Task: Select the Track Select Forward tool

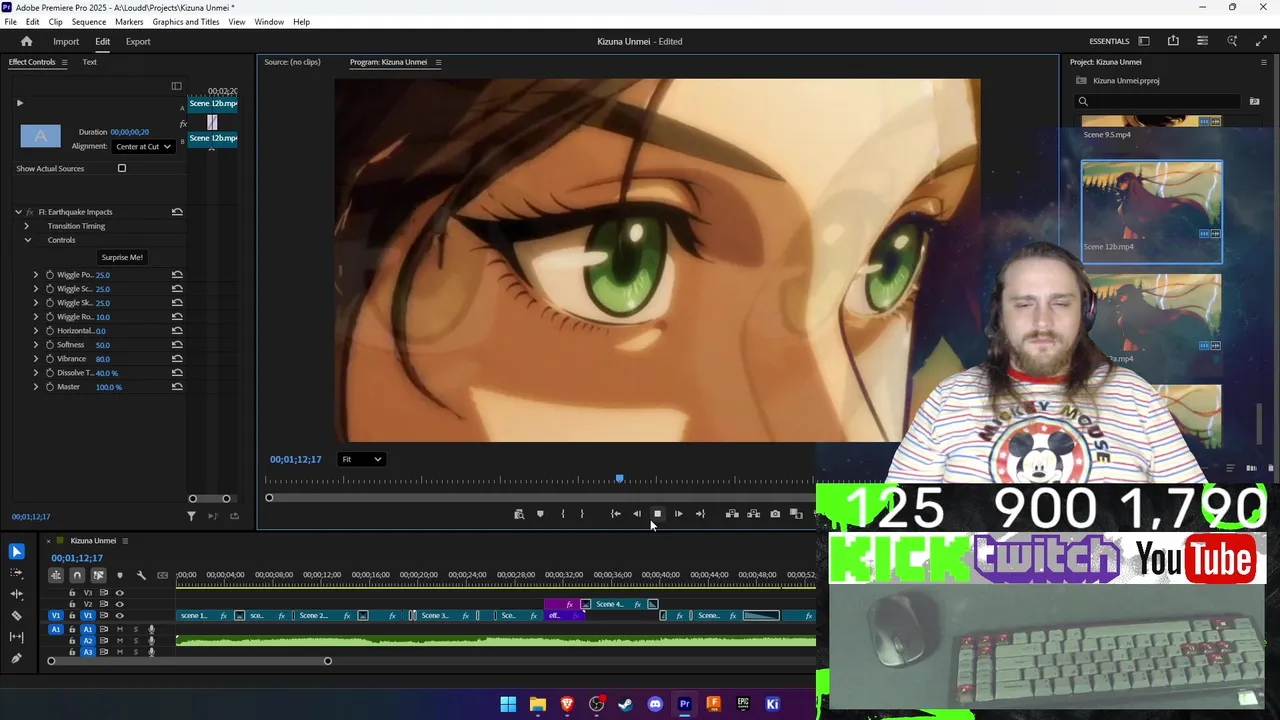Action: click(16, 573)
